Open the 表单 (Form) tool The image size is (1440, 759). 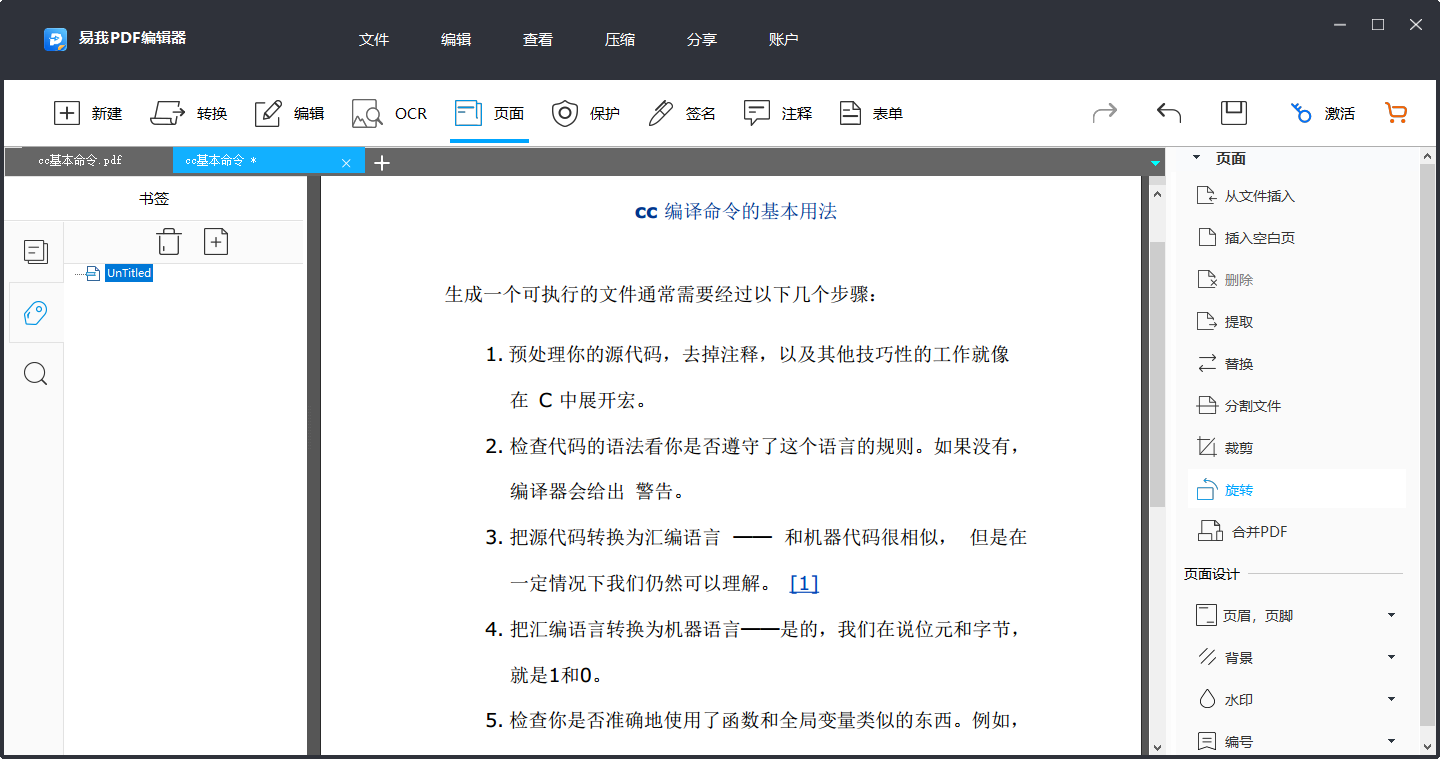871,113
